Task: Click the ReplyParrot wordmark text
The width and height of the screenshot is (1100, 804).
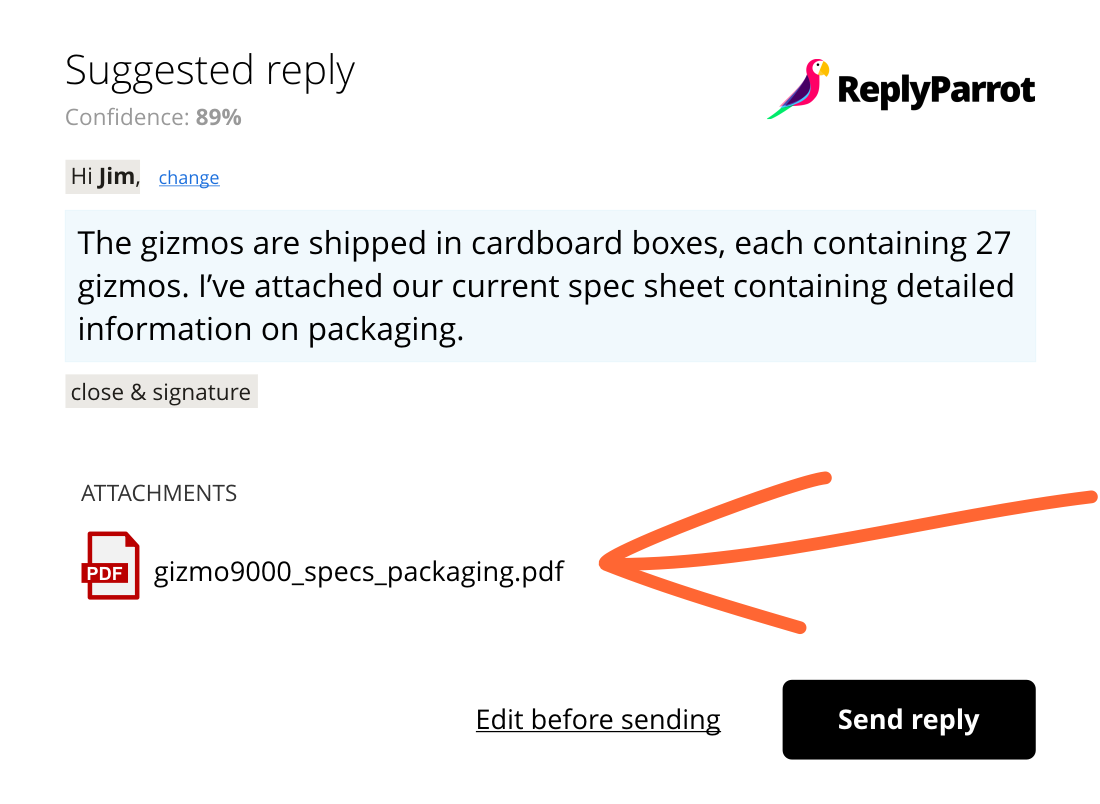Action: 936,91
